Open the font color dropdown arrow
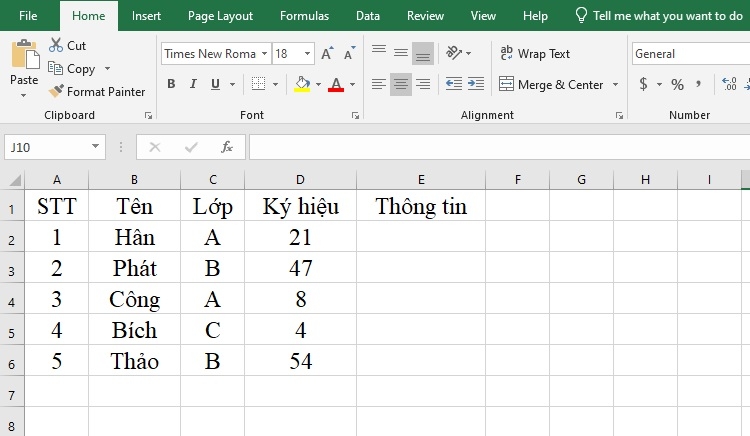The width and height of the screenshot is (750, 436). coord(353,84)
